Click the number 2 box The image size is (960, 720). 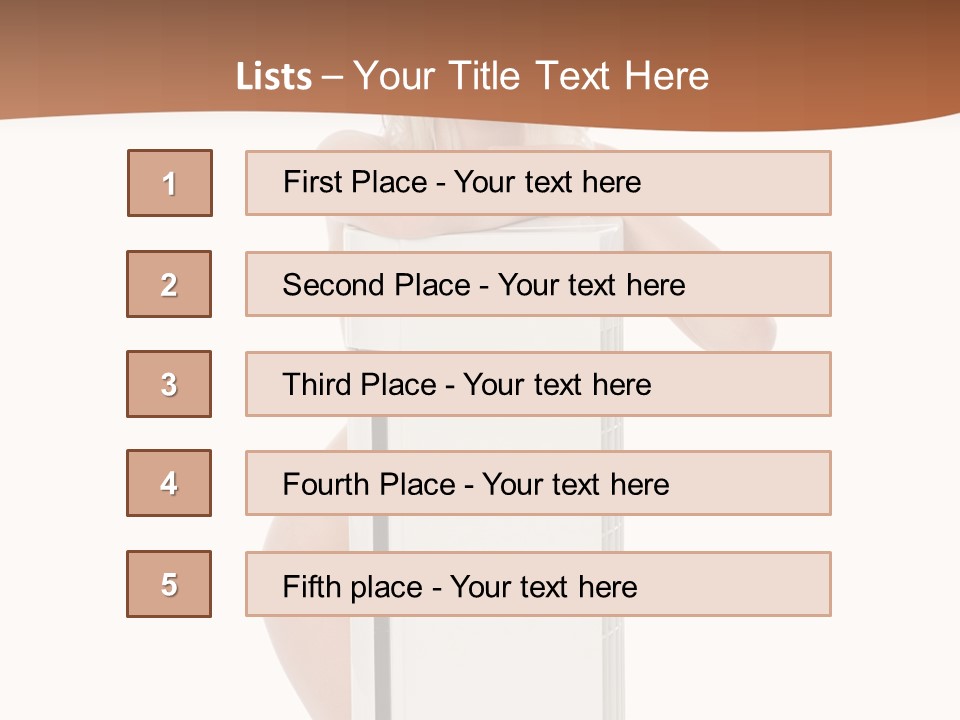tap(169, 284)
